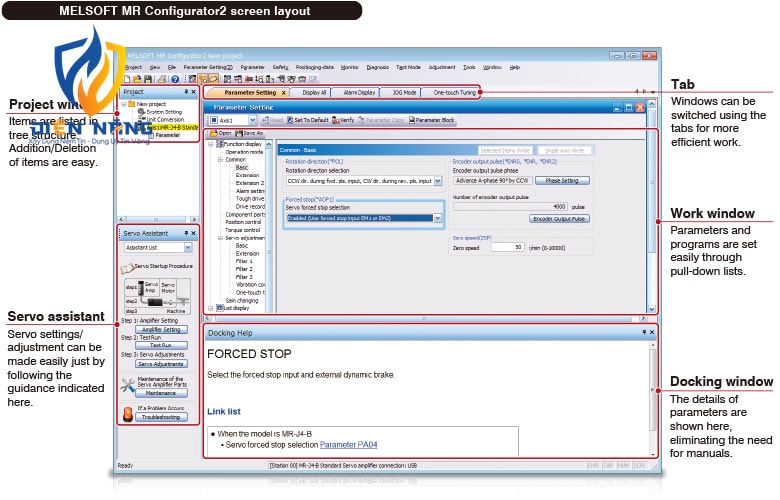Open the Parameter PA04 link
The image size is (780, 500).
point(348,445)
